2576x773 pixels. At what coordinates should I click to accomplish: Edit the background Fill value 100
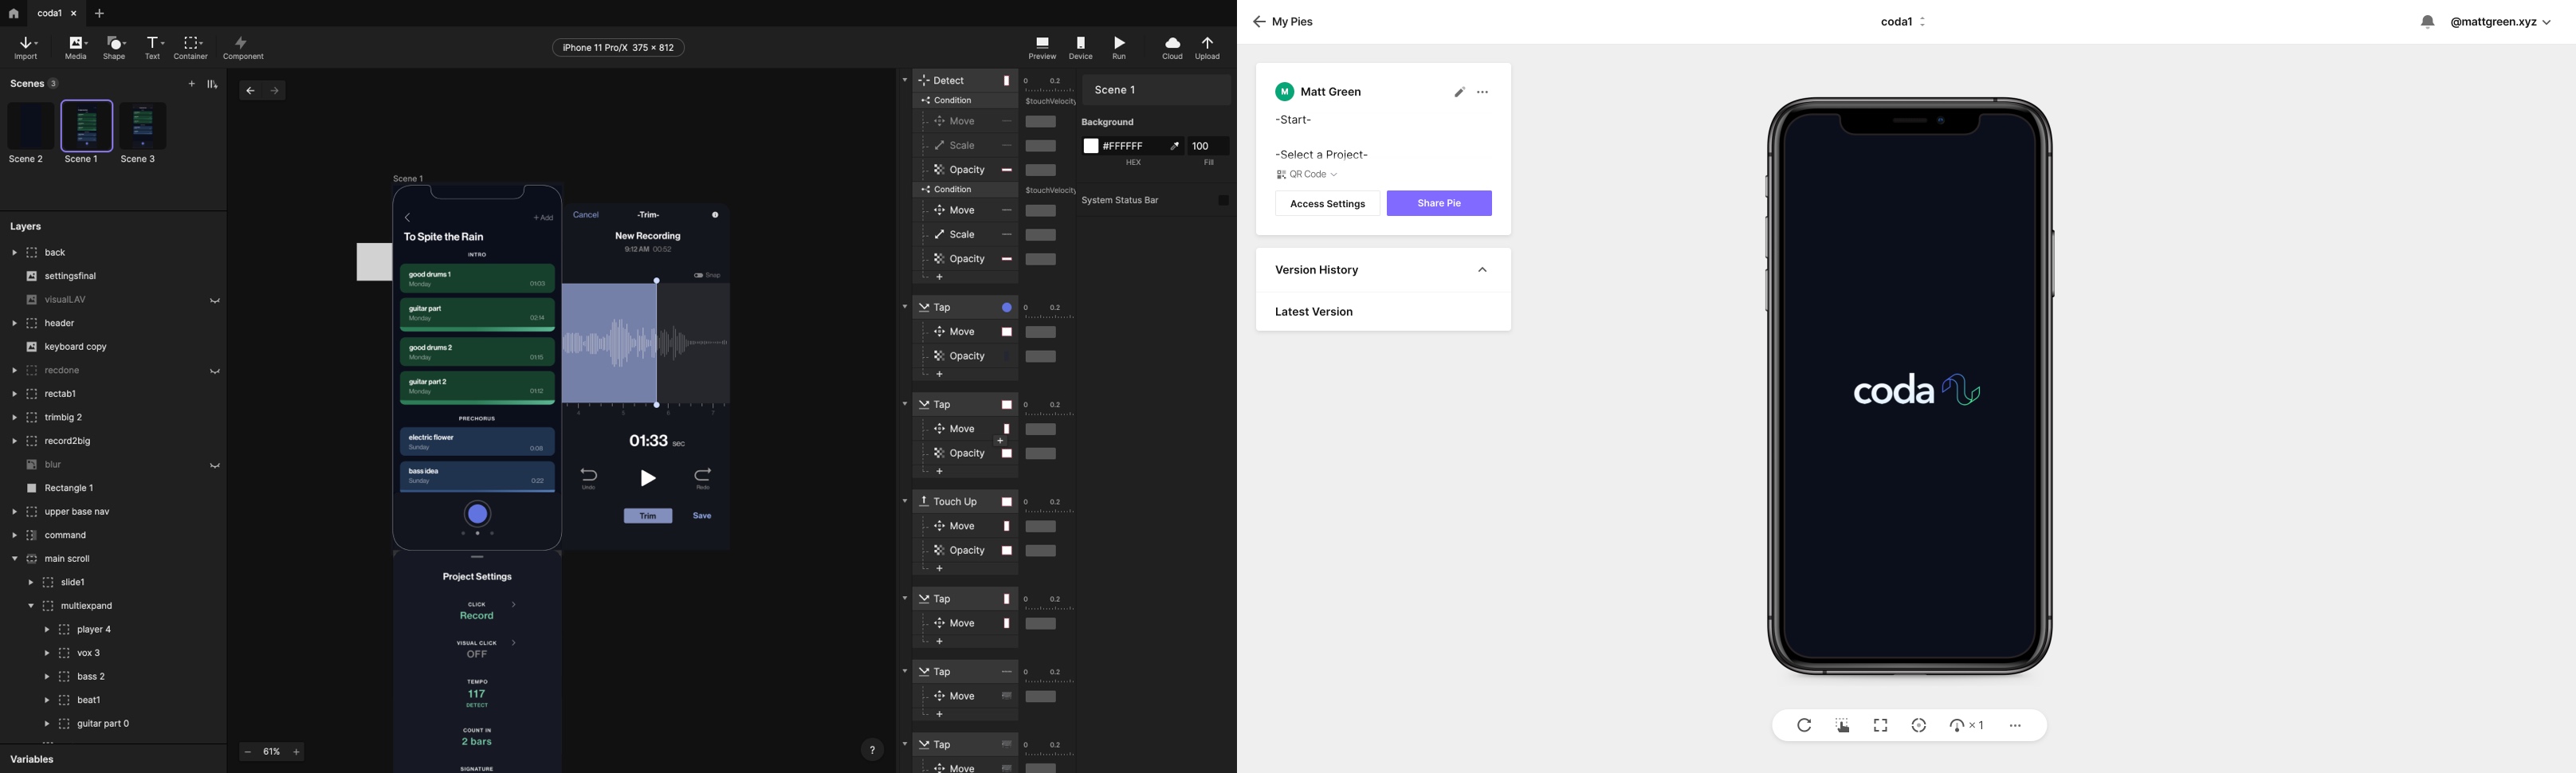click(1208, 146)
